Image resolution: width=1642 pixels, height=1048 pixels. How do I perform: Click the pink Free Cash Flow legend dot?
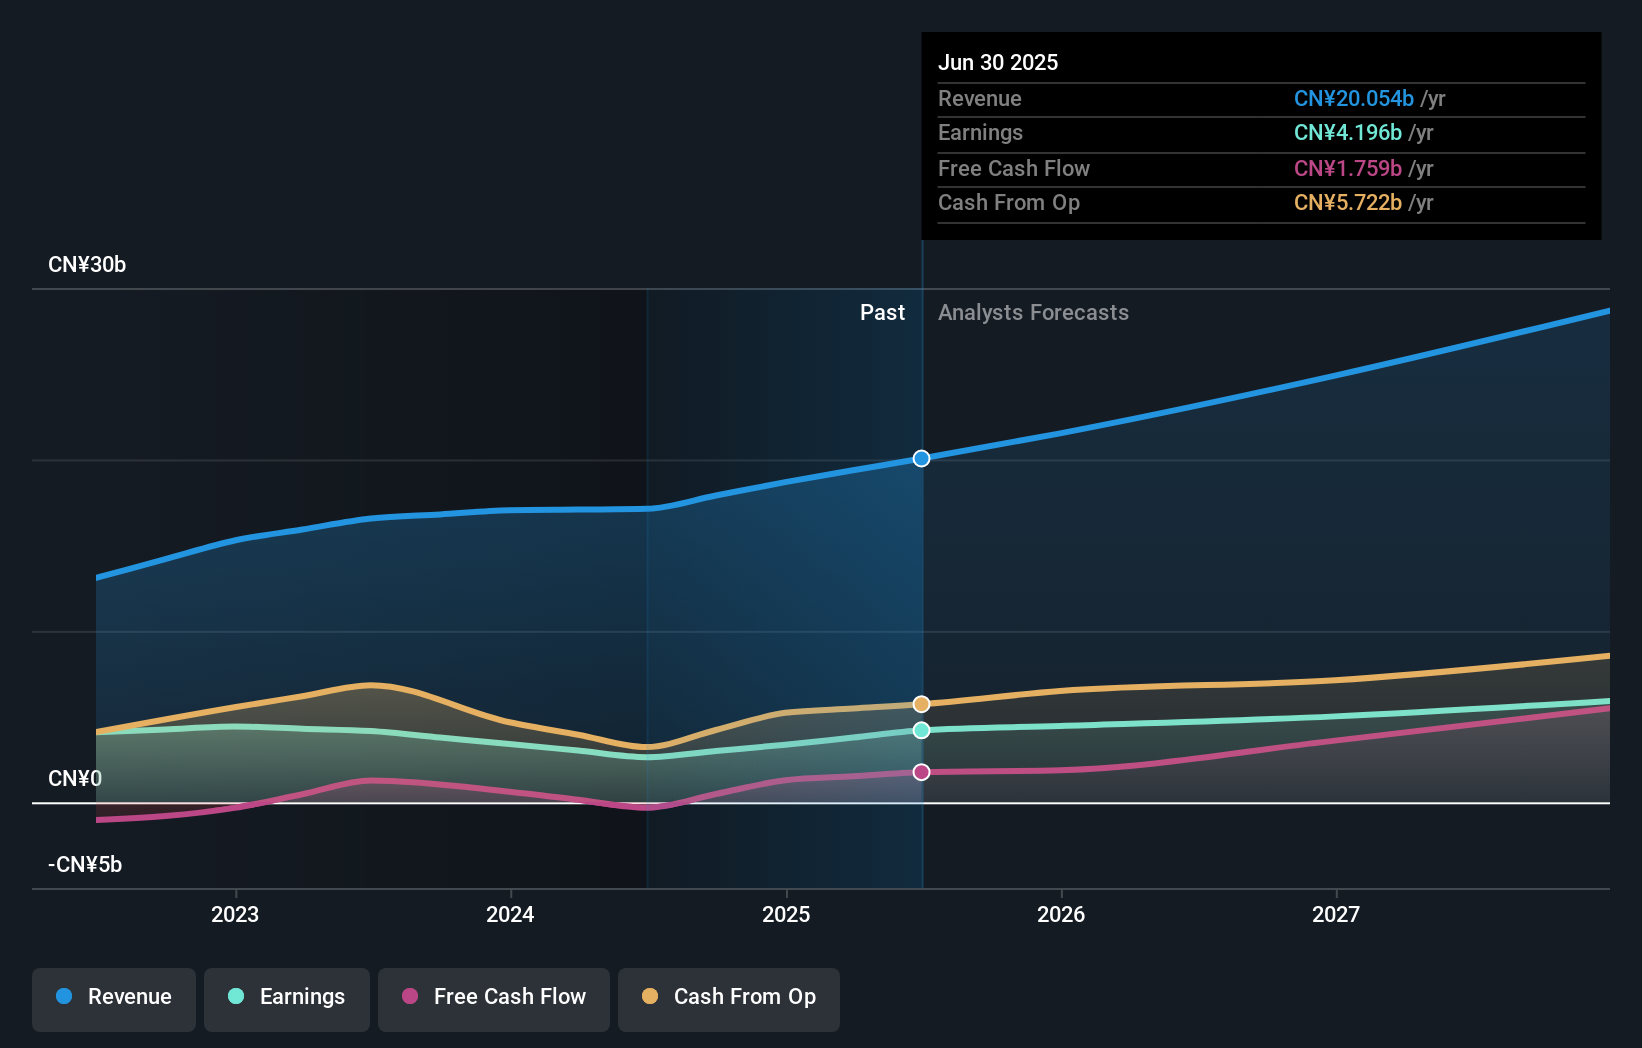coord(410,996)
